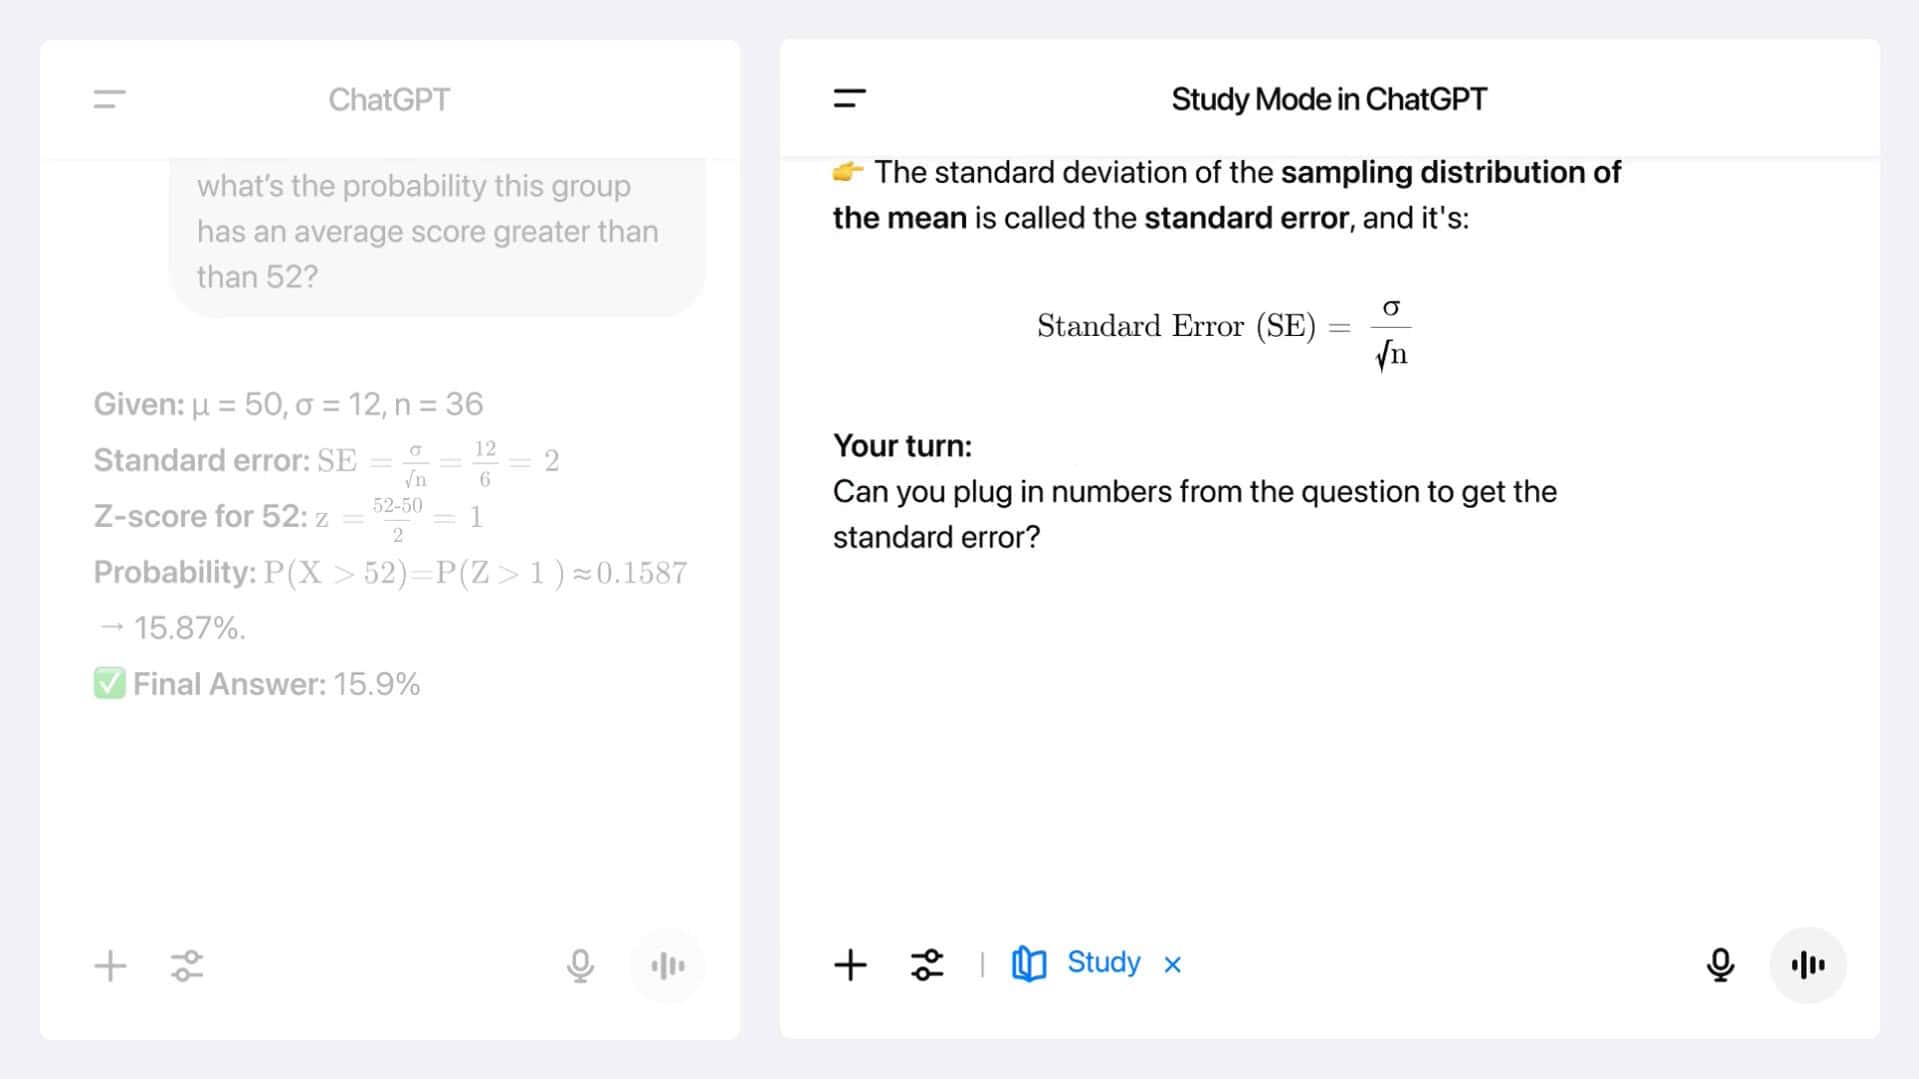Screen dimensions: 1919x1079
Task: Start voice mode in the Study Mode panel
Action: pyautogui.click(x=1807, y=965)
